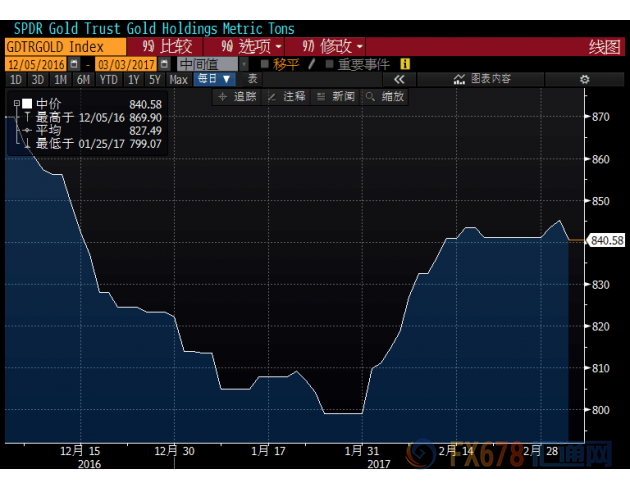Select 1D time range

coord(16,80)
